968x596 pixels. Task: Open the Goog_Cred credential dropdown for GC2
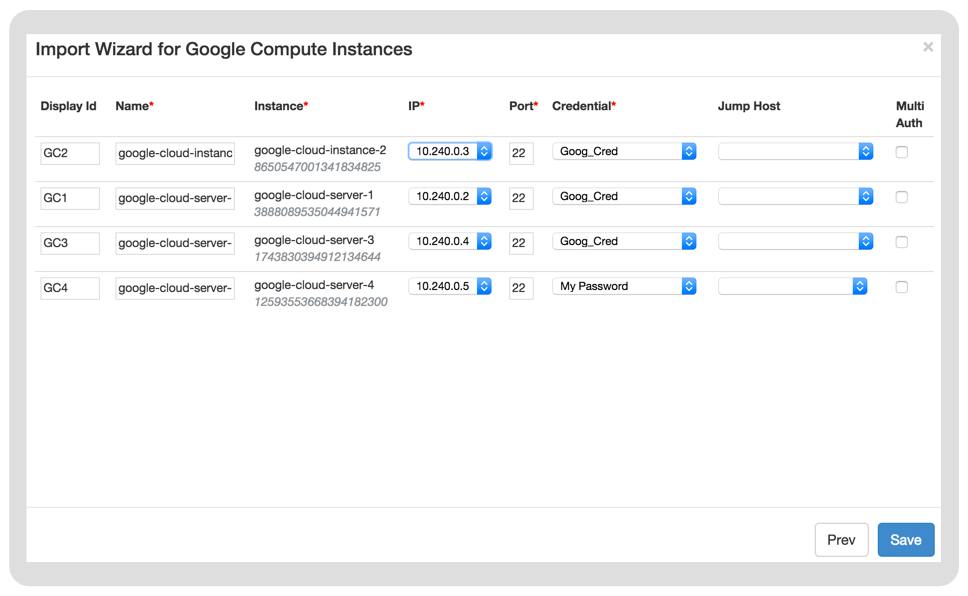tap(624, 151)
